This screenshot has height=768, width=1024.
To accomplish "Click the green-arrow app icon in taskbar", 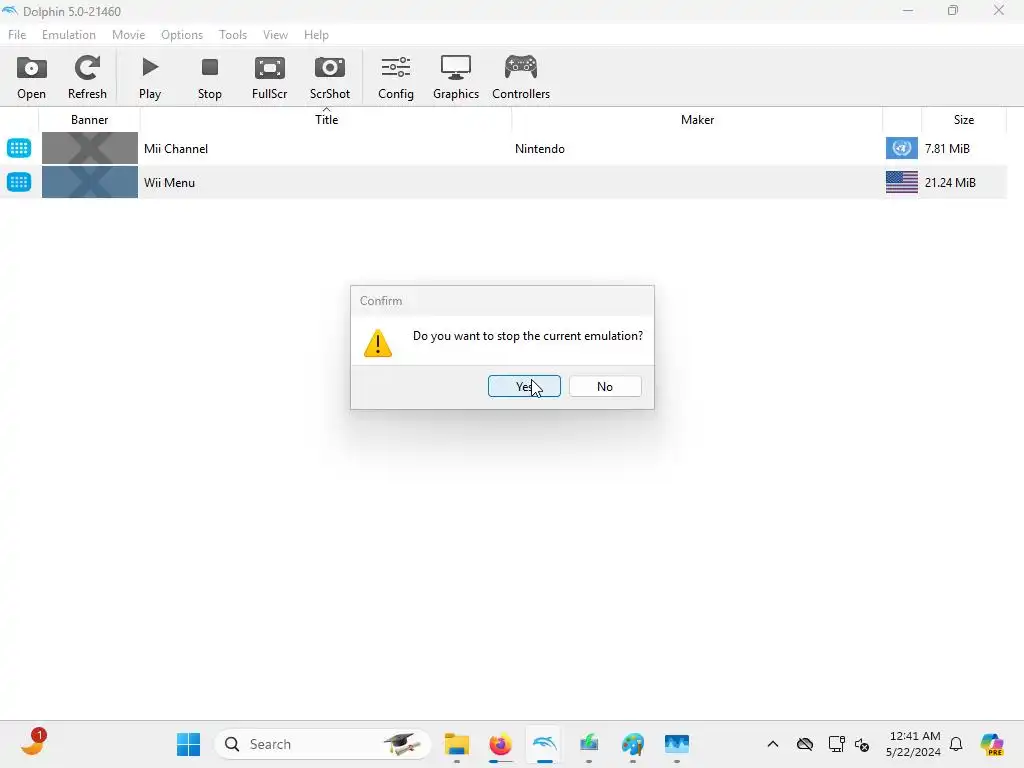I will (588, 744).
